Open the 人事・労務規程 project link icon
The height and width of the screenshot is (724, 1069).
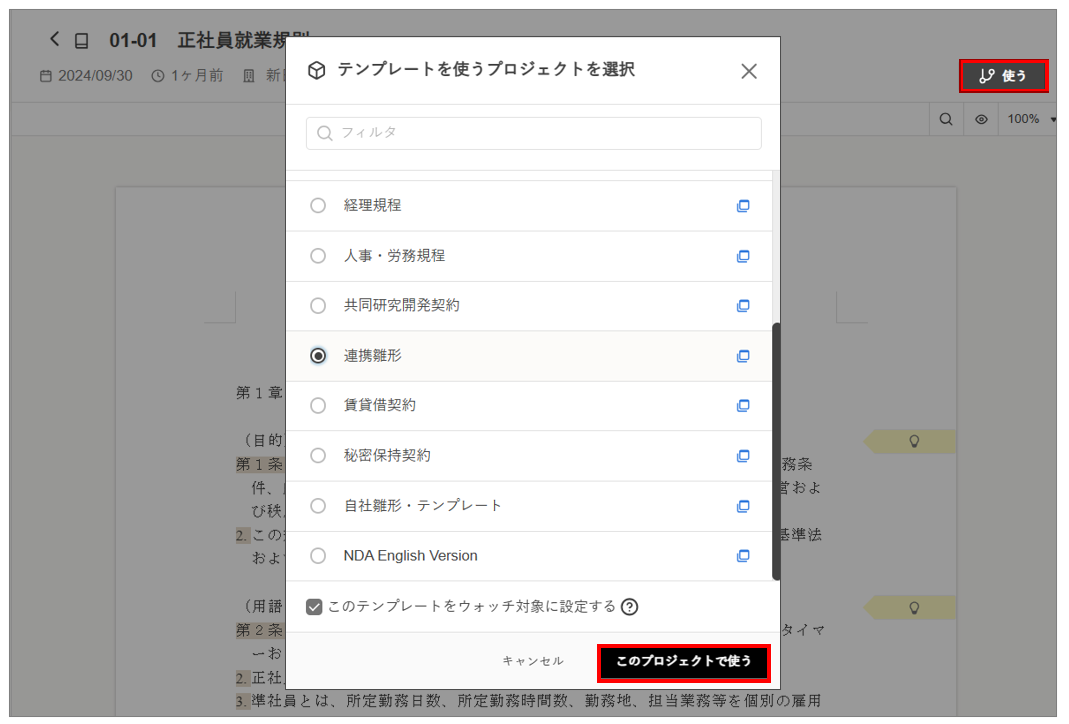(743, 256)
